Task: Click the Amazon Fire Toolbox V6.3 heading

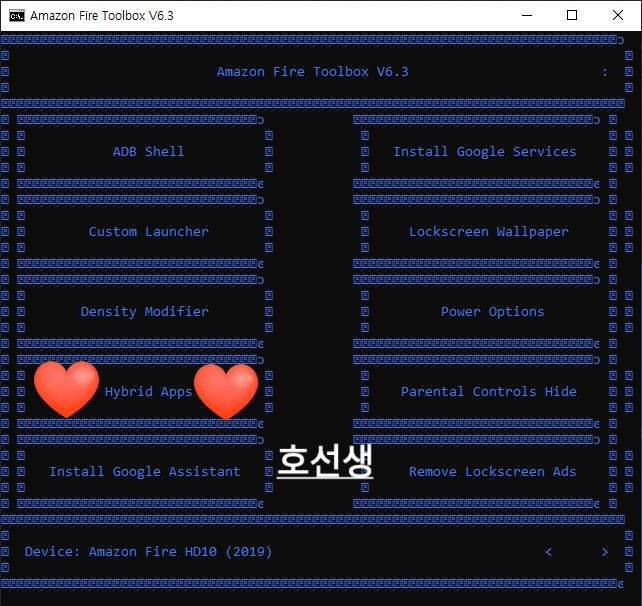Action: pyautogui.click(x=312, y=72)
